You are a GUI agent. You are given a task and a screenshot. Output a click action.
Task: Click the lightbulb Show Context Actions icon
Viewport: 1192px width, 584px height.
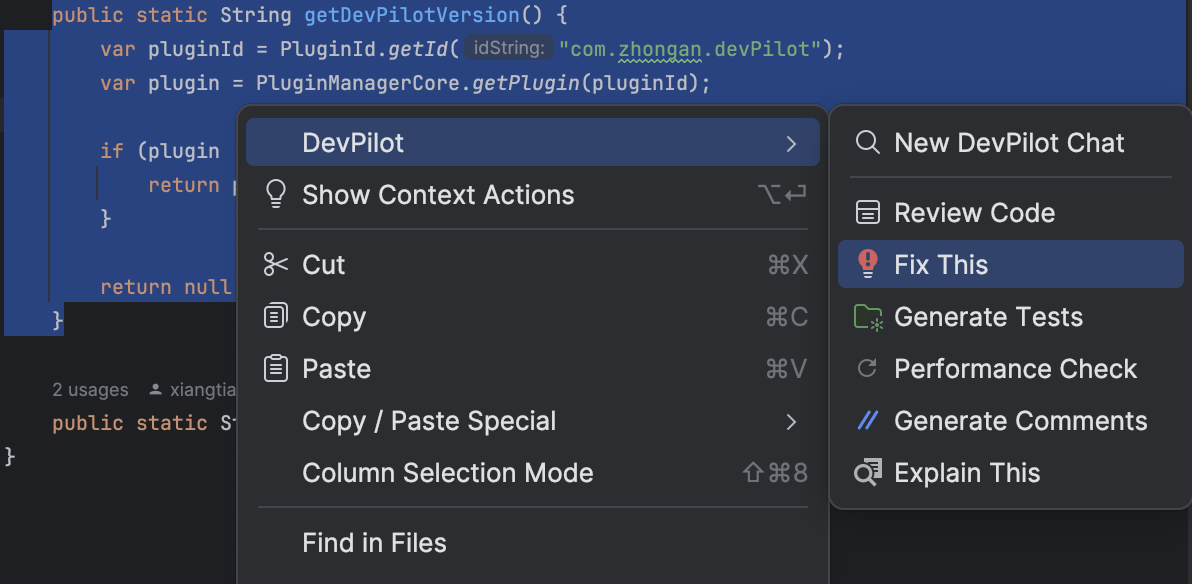pos(275,195)
